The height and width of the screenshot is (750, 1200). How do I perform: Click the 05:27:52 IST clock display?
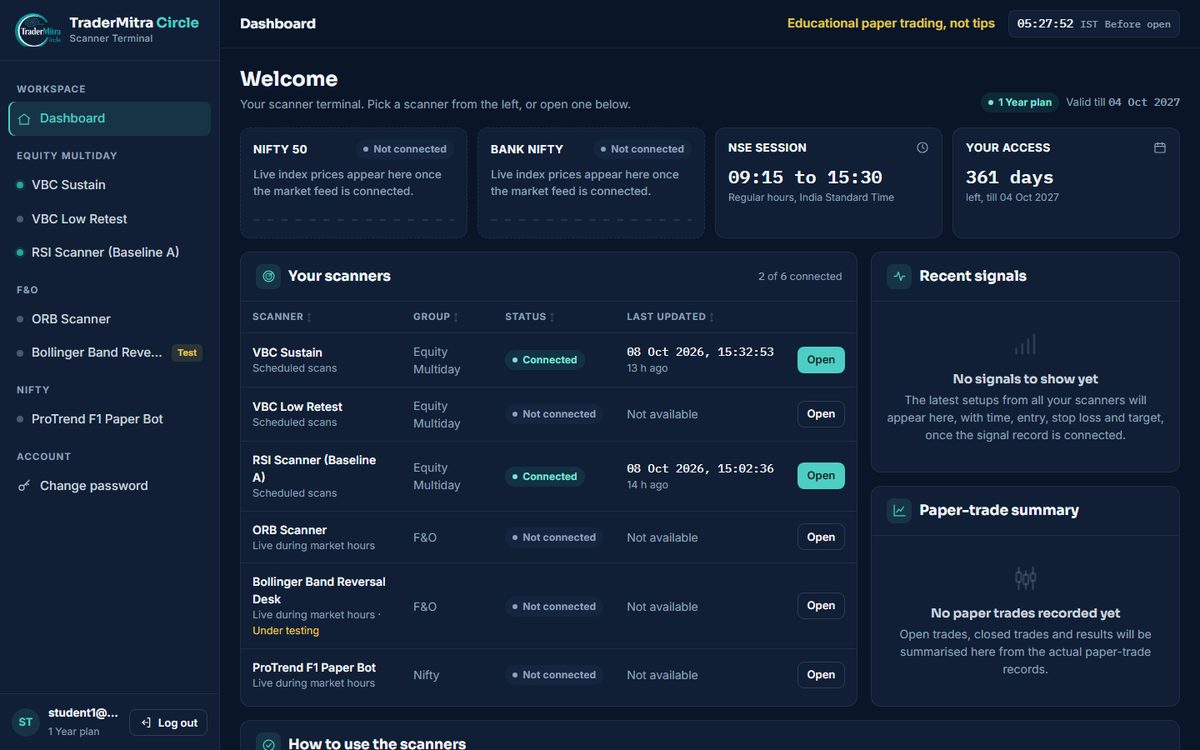[x=1094, y=24]
